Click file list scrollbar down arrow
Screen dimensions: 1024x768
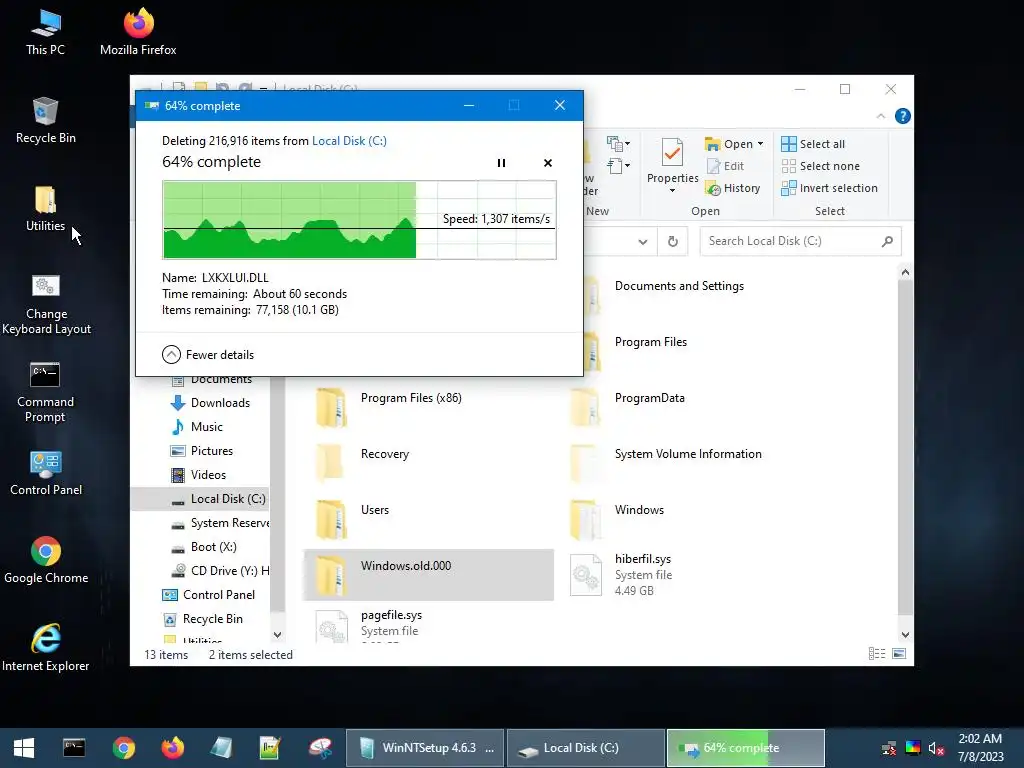point(905,635)
